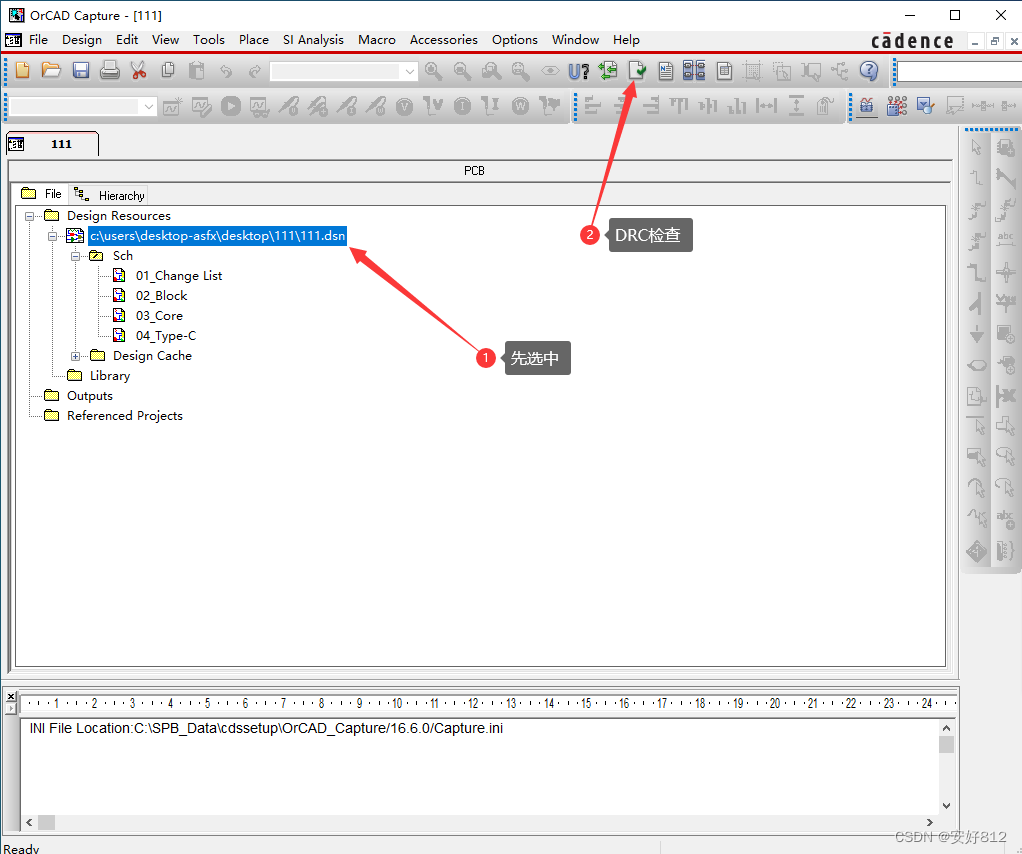Open the SI Analysis menu
The width and height of the screenshot is (1022, 854).
click(313, 40)
